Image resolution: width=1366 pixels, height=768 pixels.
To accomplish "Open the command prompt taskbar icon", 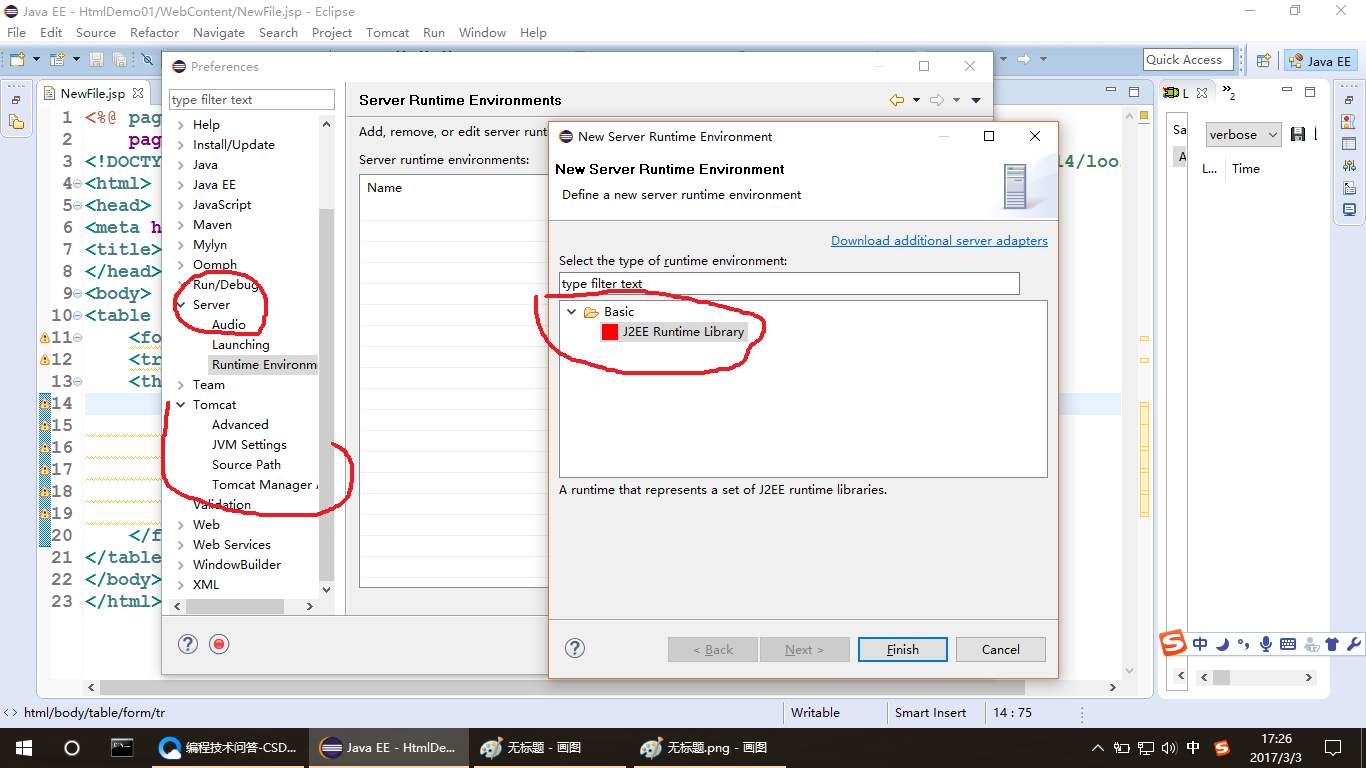I will [x=122, y=747].
